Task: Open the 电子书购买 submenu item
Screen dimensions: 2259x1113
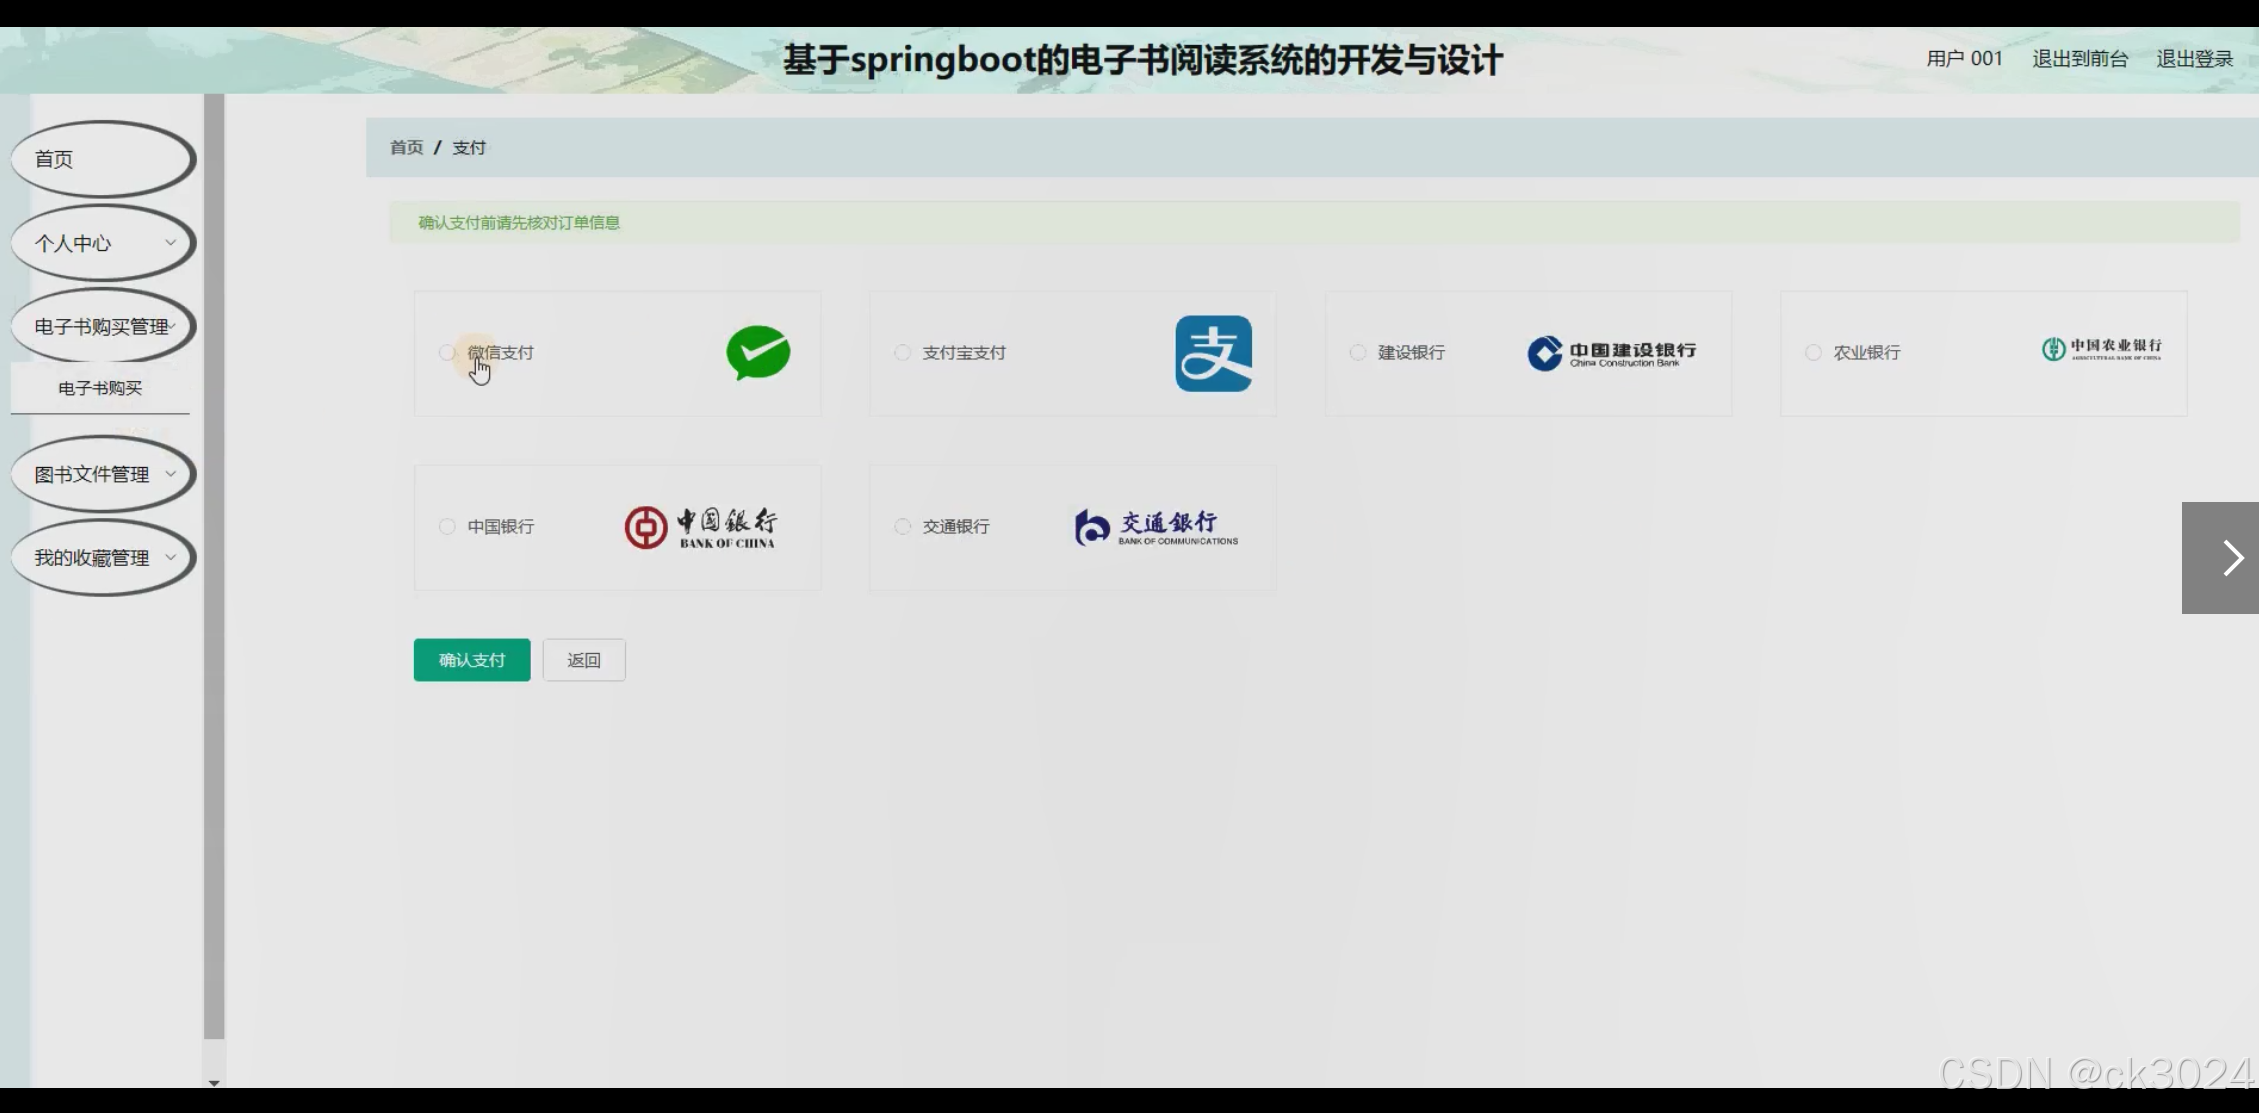Action: pos(100,388)
